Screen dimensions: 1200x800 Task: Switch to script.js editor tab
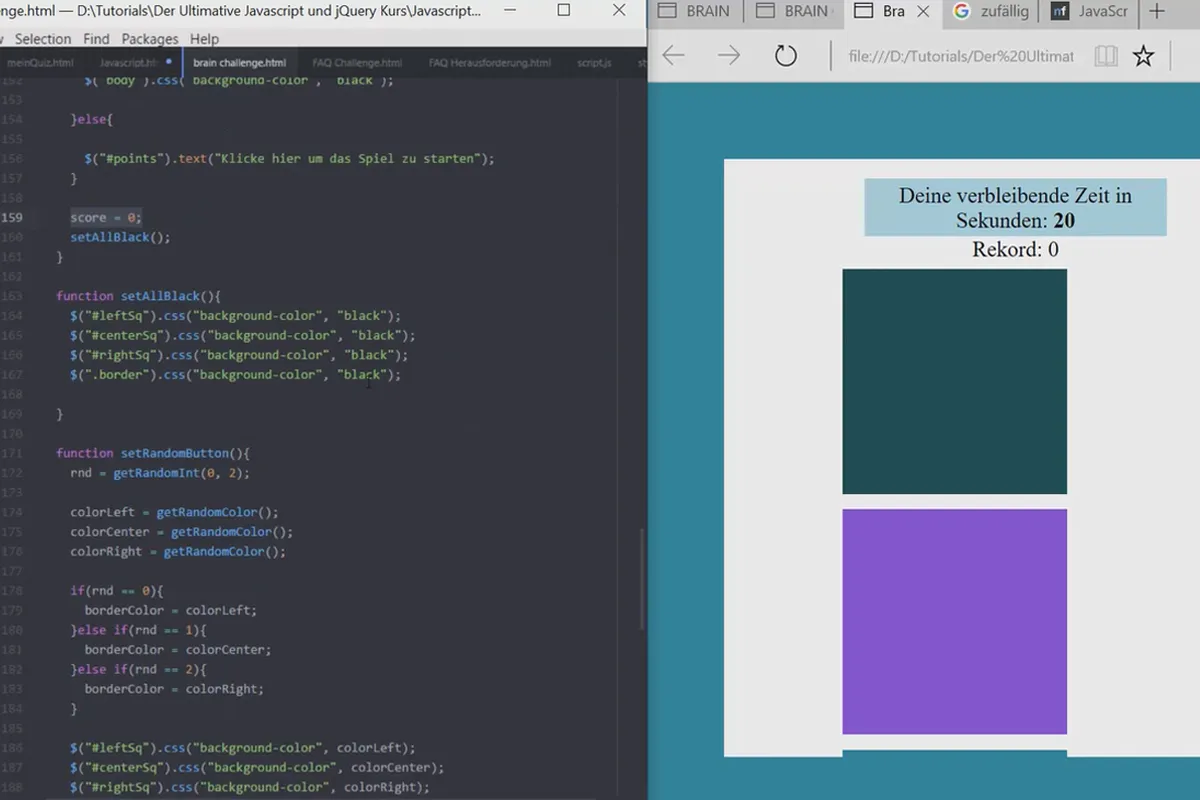click(594, 62)
